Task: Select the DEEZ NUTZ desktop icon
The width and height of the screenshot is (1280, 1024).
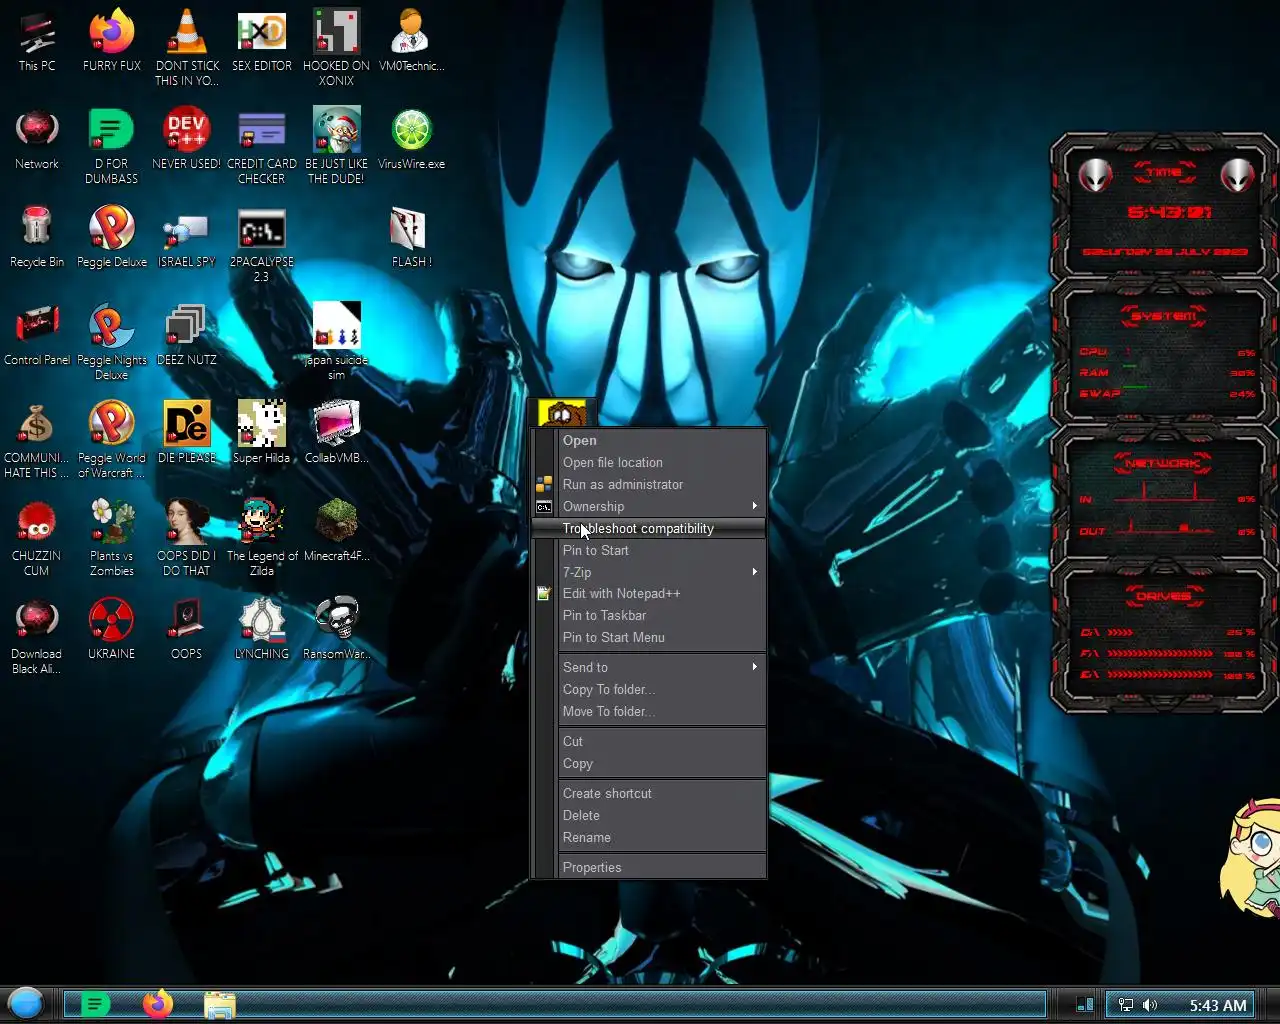Action: tap(187, 335)
